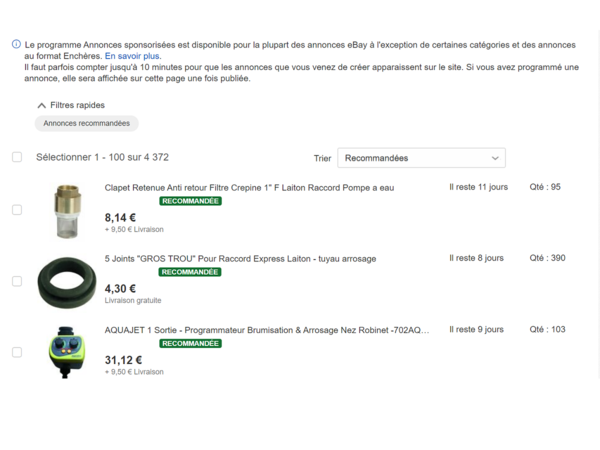600x450 pixels.
Task: Click the "Trier" label
Action: tap(322, 158)
